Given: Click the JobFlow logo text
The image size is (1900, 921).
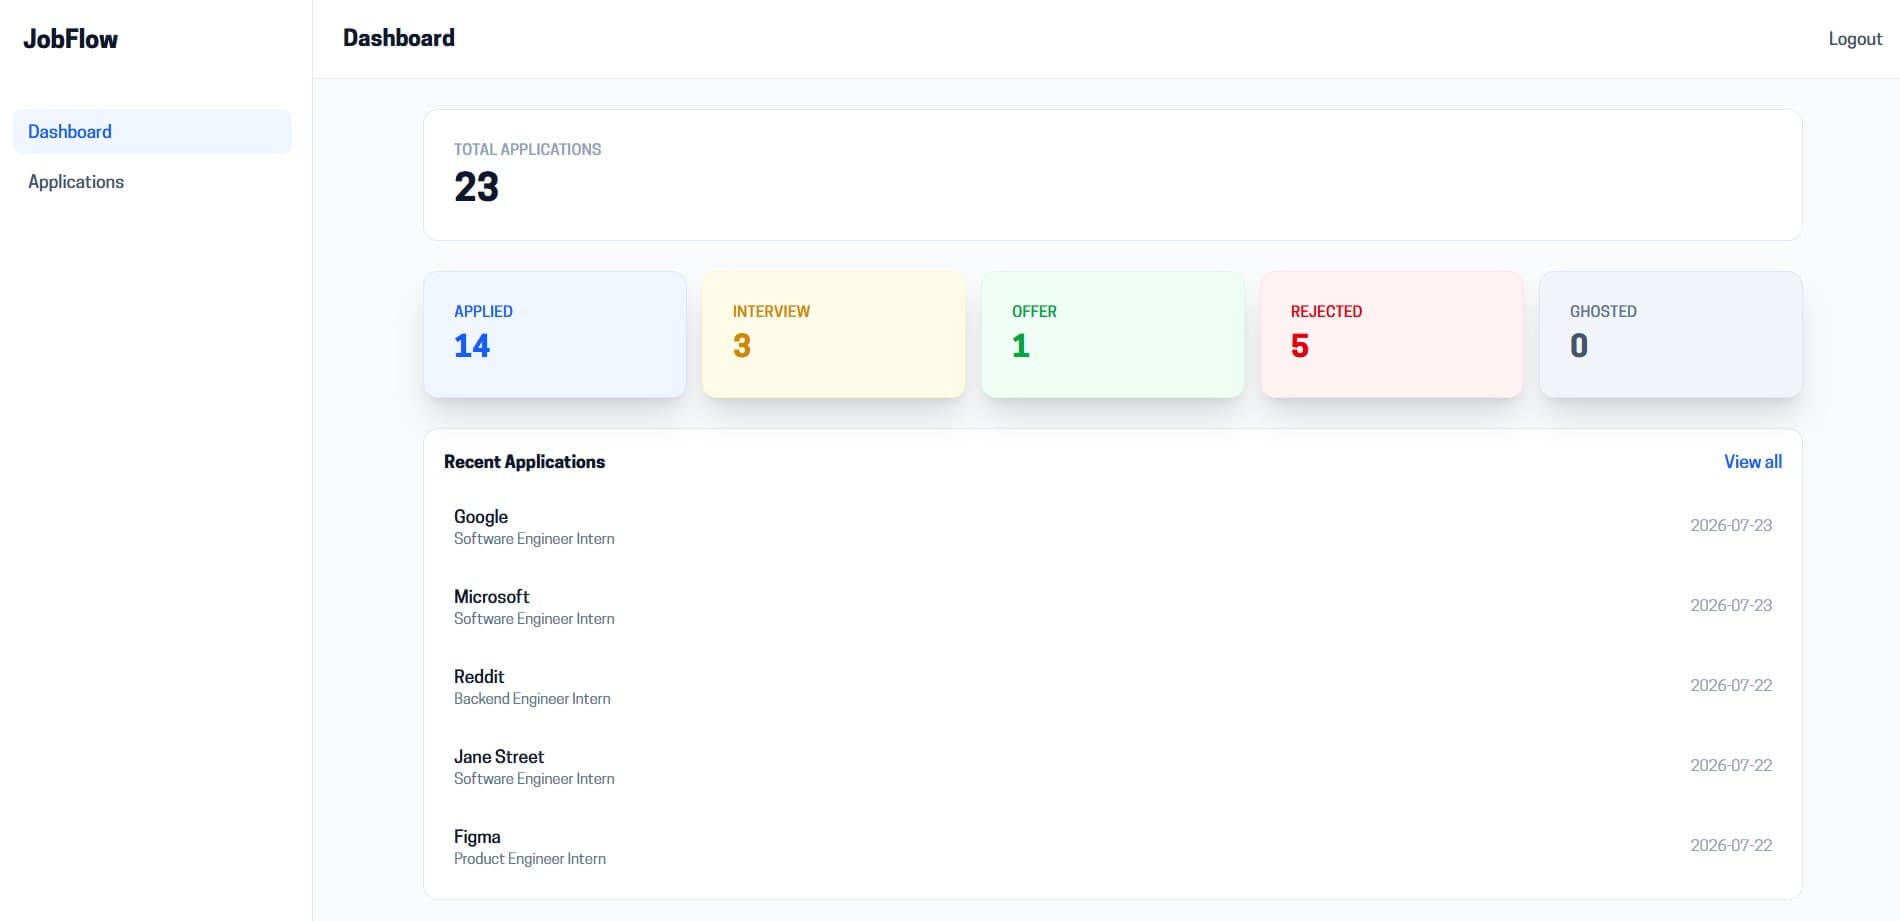Looking at the screenshot, I should click(x=70, y=39).
